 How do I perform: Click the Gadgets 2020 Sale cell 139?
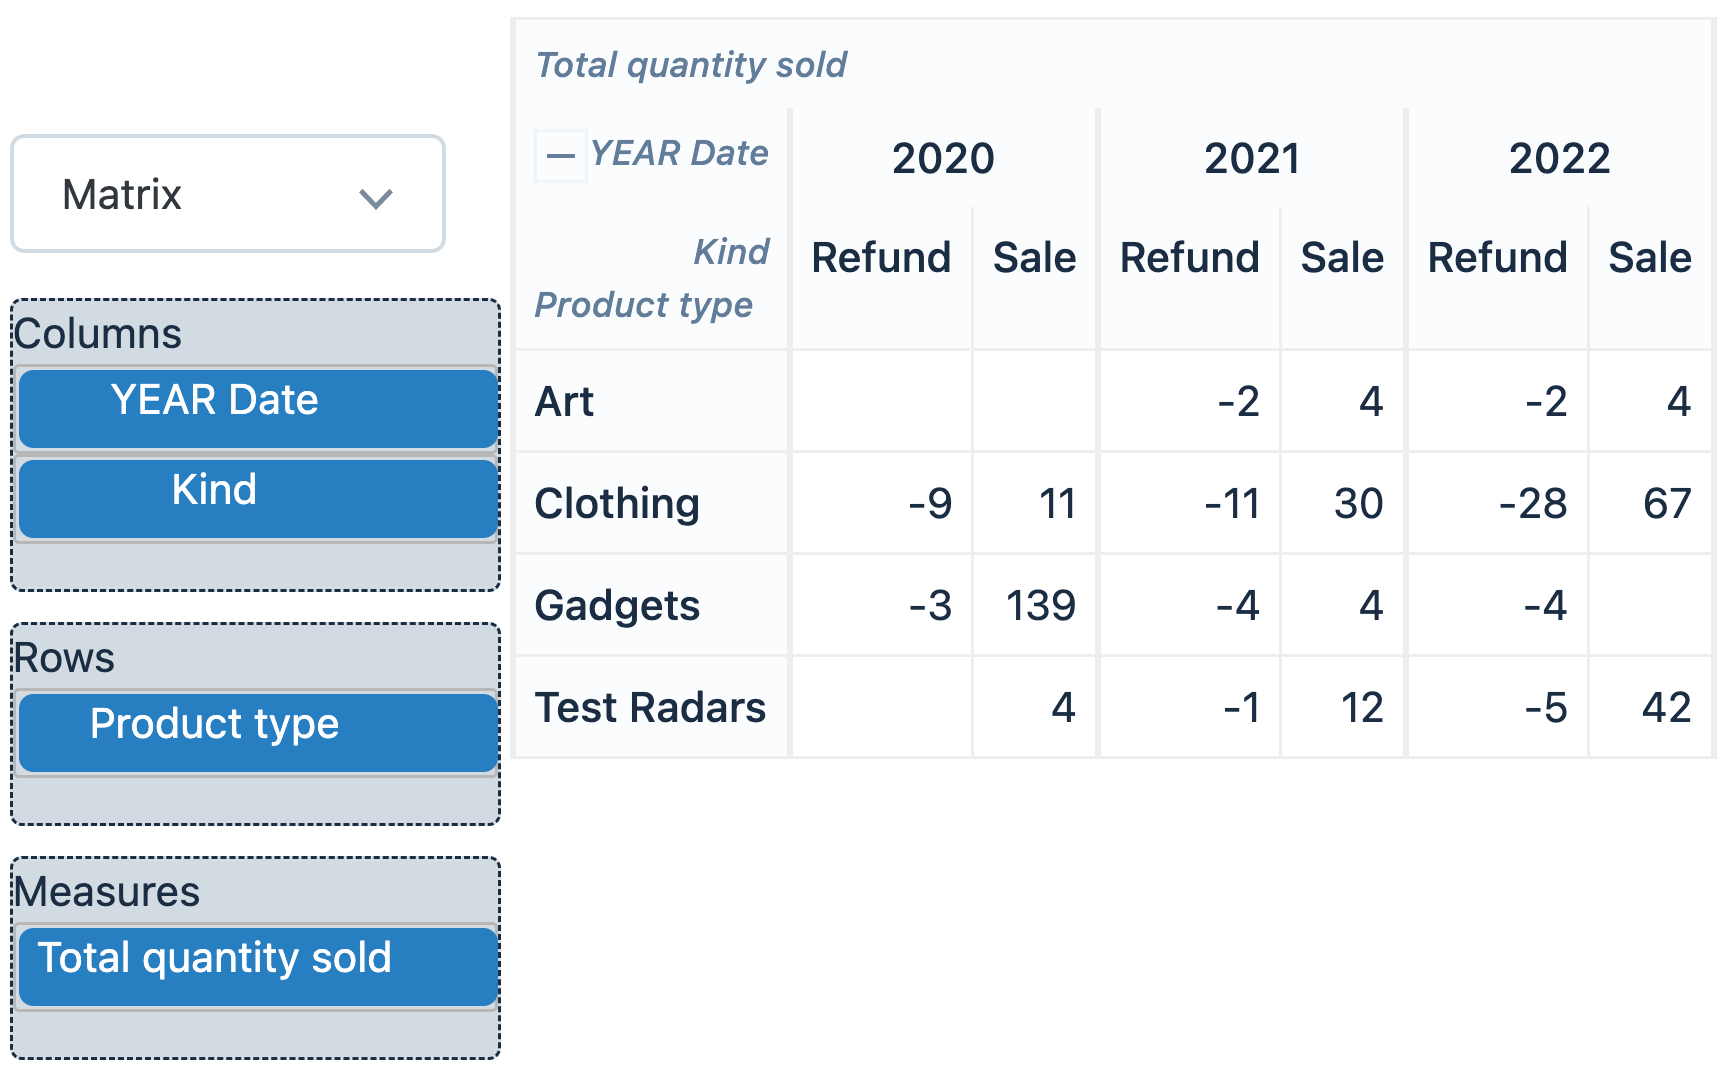pos(1040,606)
